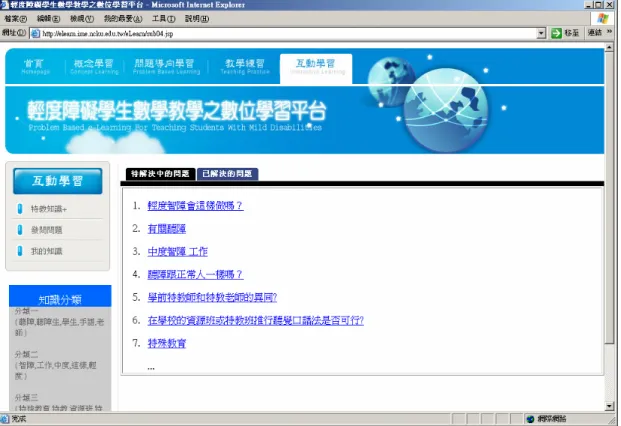Open question 3 中度智障 工作
This screenshot has height=426, width=621.
(177, 251)
